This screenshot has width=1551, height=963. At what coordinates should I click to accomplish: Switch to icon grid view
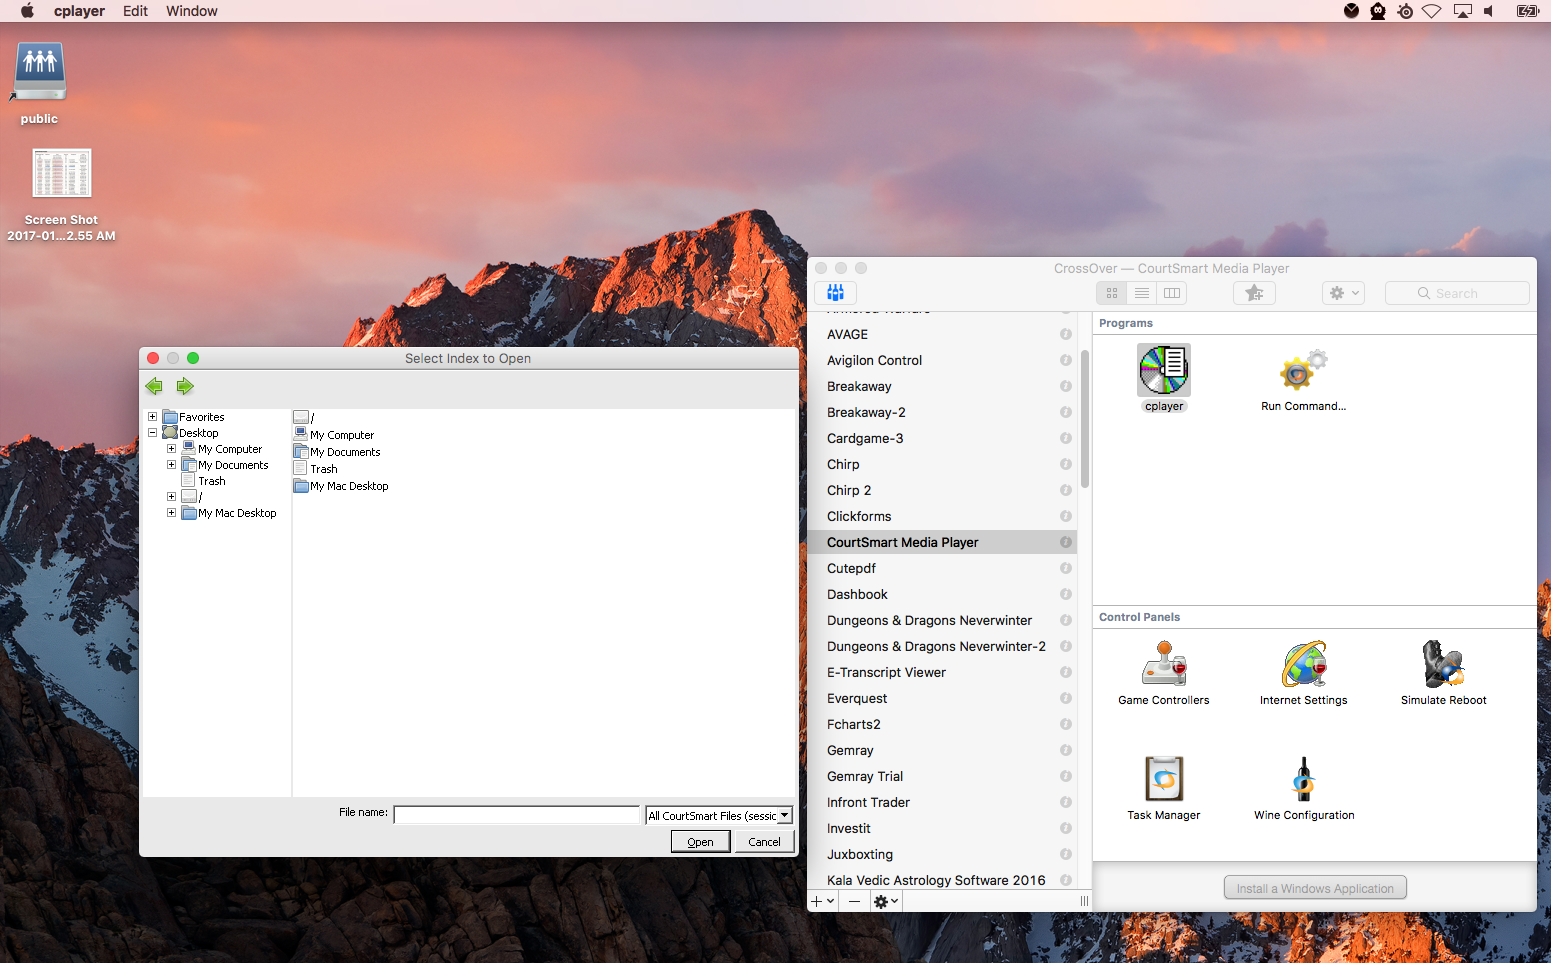1112,293
